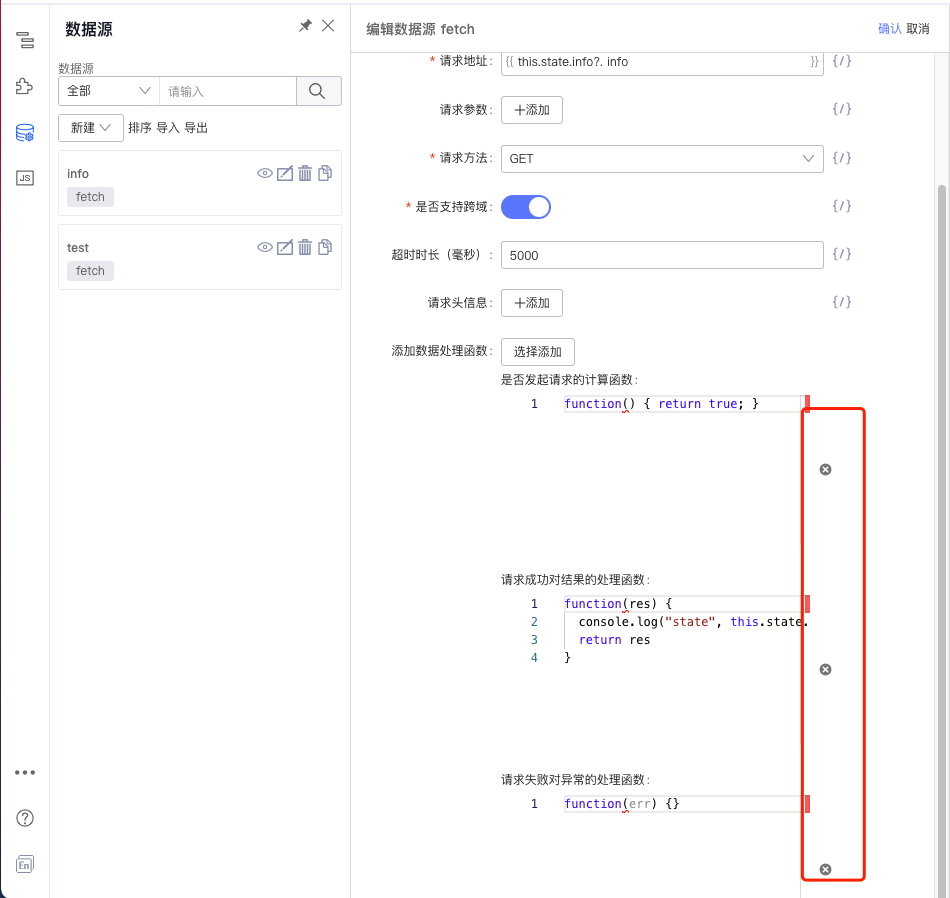Preview the info data source via eye icon

264,173
